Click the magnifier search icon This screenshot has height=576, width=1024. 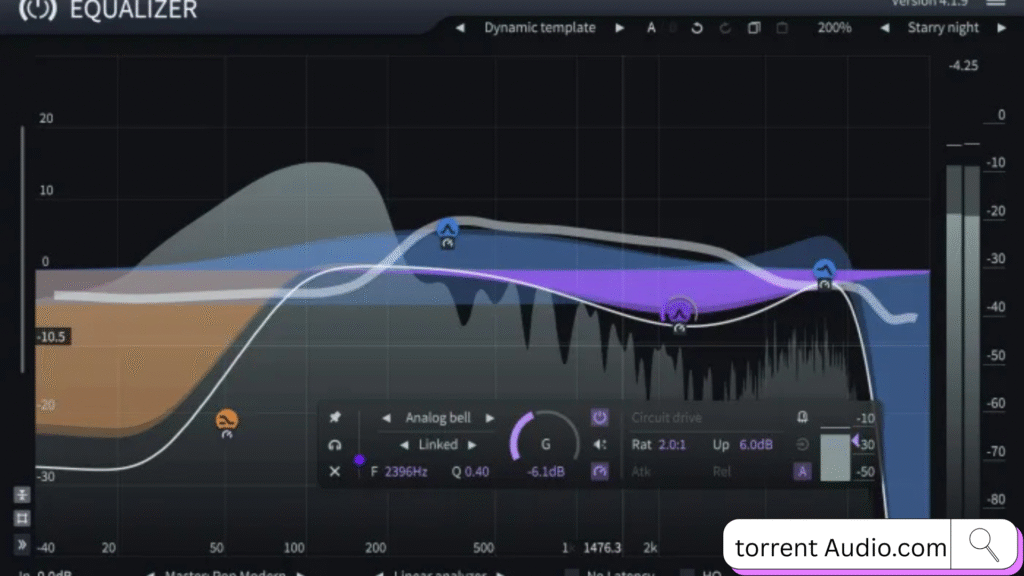click(984, 545)
